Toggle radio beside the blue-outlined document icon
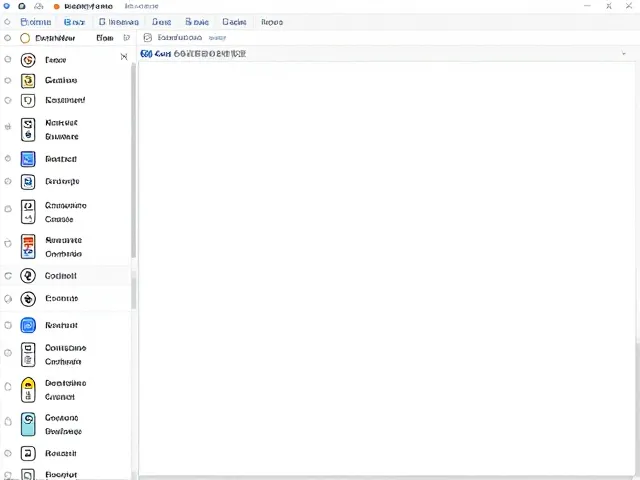The width and height of the screenshot is (640, 480). click(8, 181)
